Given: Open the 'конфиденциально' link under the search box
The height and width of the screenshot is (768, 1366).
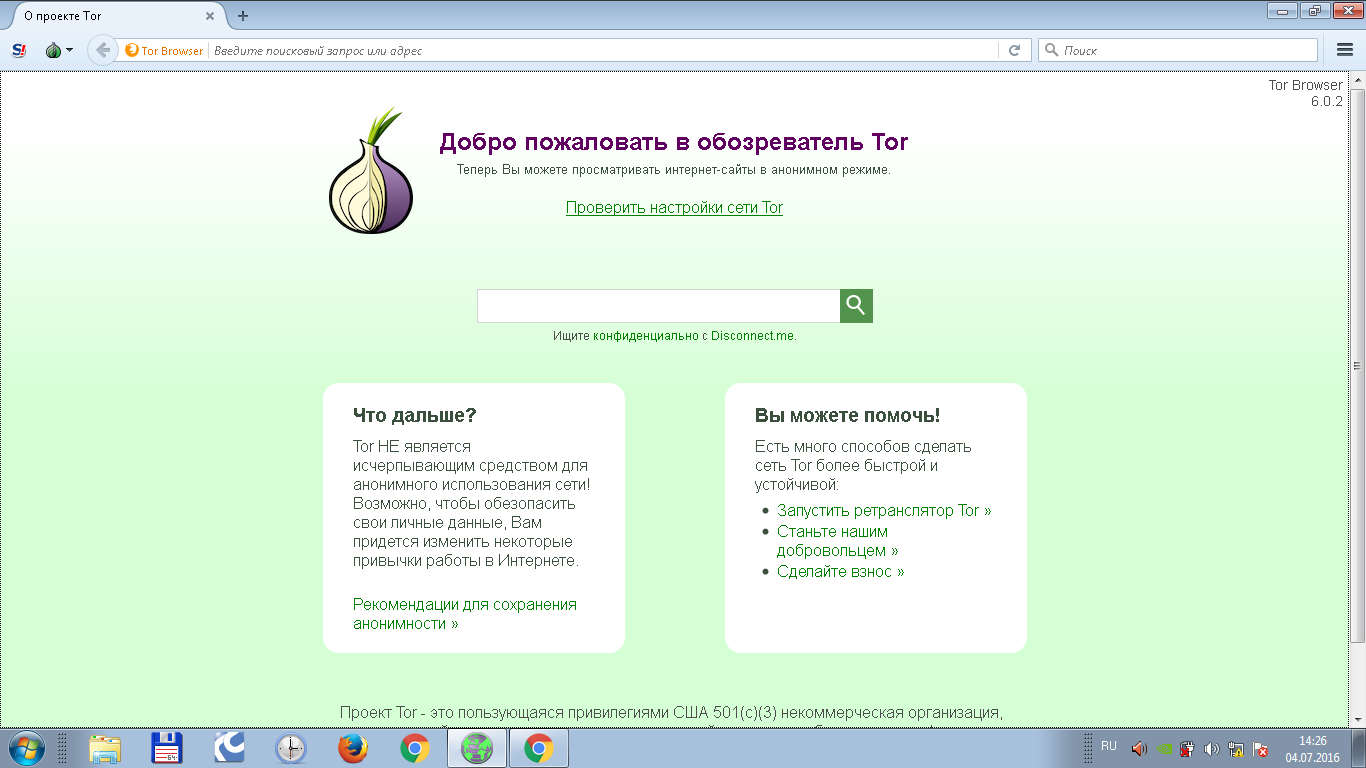Looking at the screenshot, I should point(646,336).
